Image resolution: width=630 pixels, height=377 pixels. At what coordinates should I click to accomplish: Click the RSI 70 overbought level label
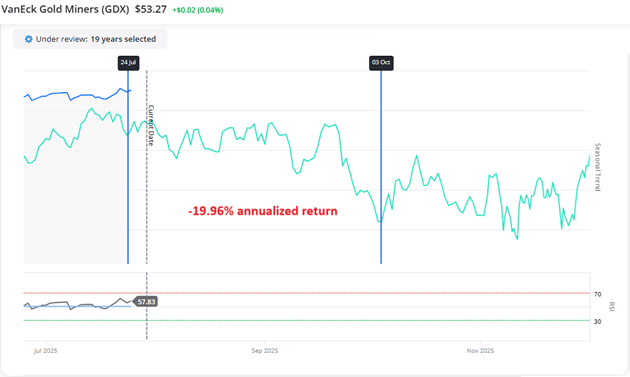pos(598,295)
